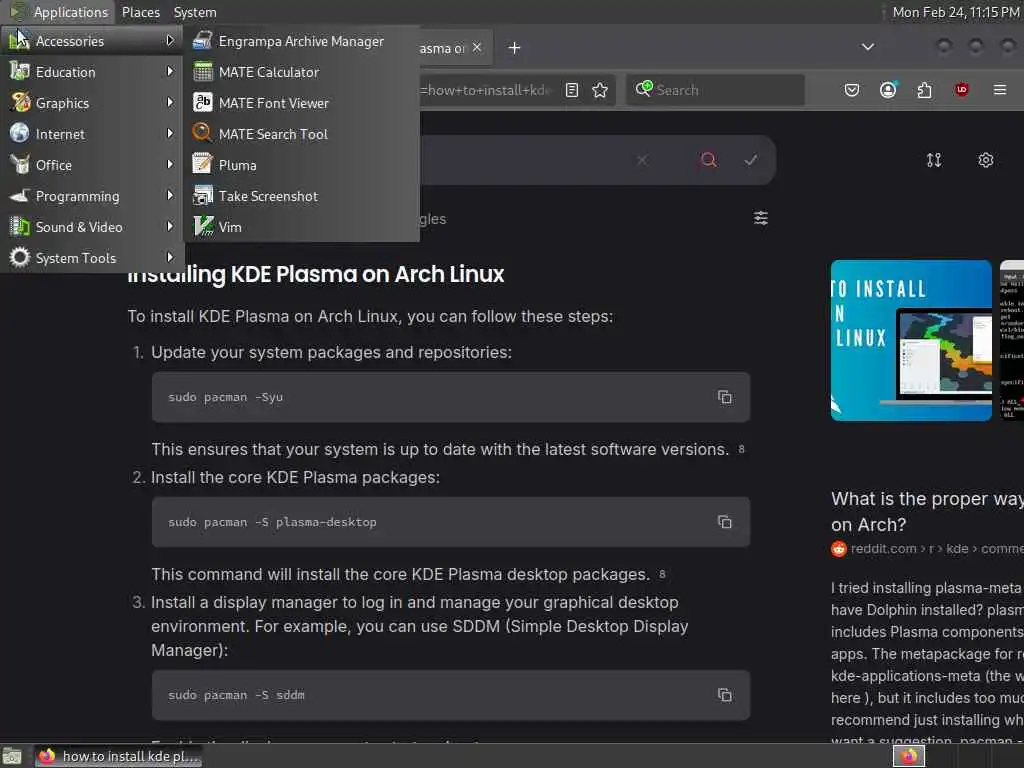The image size is (1024, 768).
Task: Click the Sound & Video icon
Action: [20, 227]
